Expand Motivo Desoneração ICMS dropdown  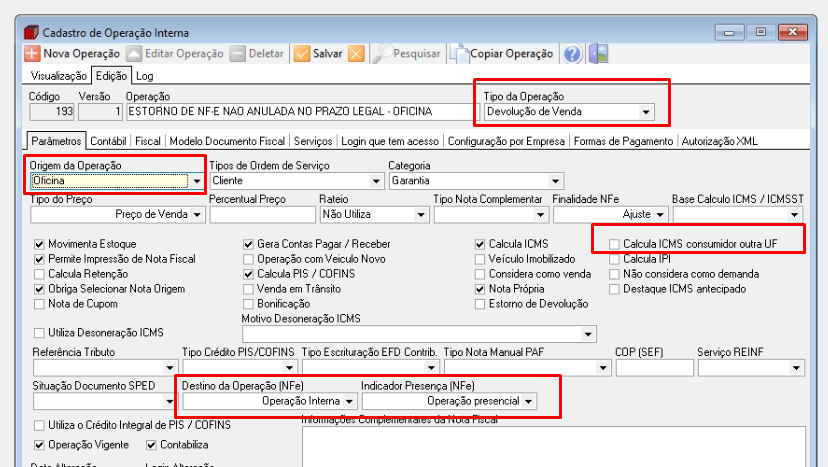588,334
